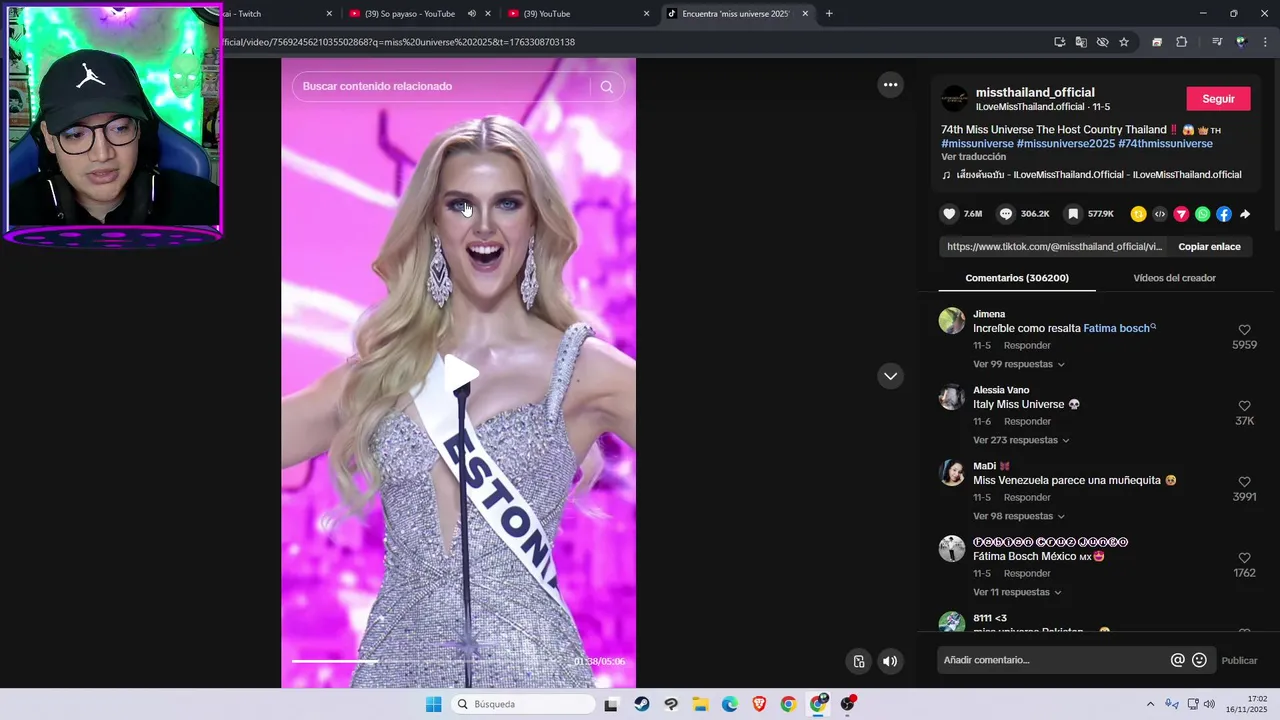The image size is (1280, 720).
Task: Show hidden system tray icons
Action: [x=1150, y=704]
